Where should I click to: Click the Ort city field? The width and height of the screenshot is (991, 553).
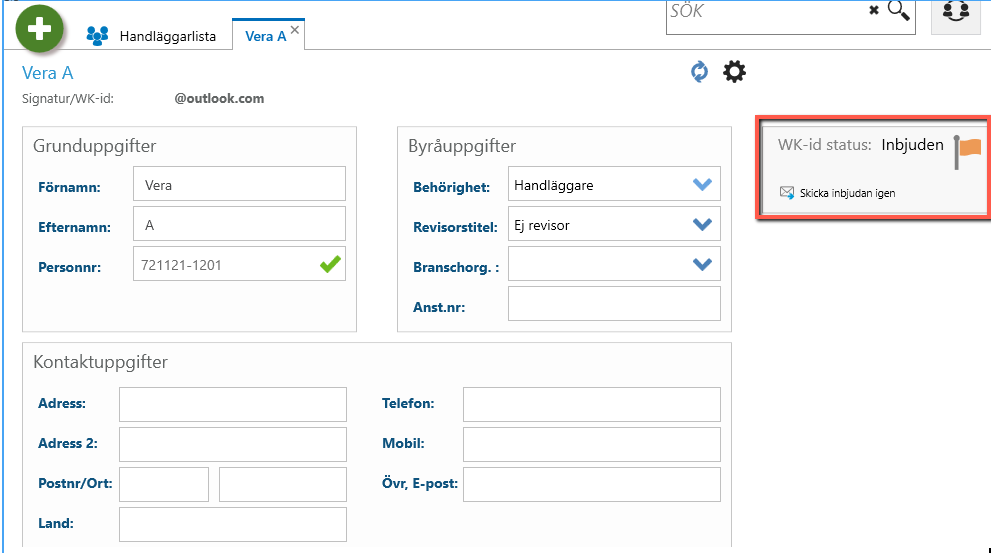[x=283, y=485]
